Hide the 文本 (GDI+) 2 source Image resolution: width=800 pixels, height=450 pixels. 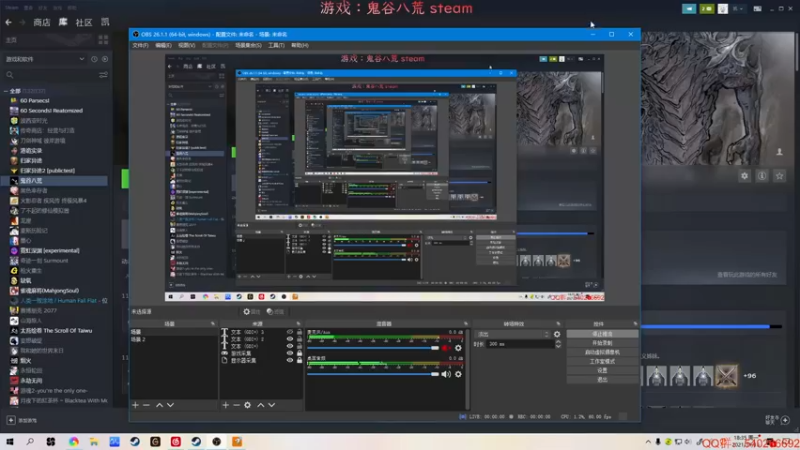point(290,339)
